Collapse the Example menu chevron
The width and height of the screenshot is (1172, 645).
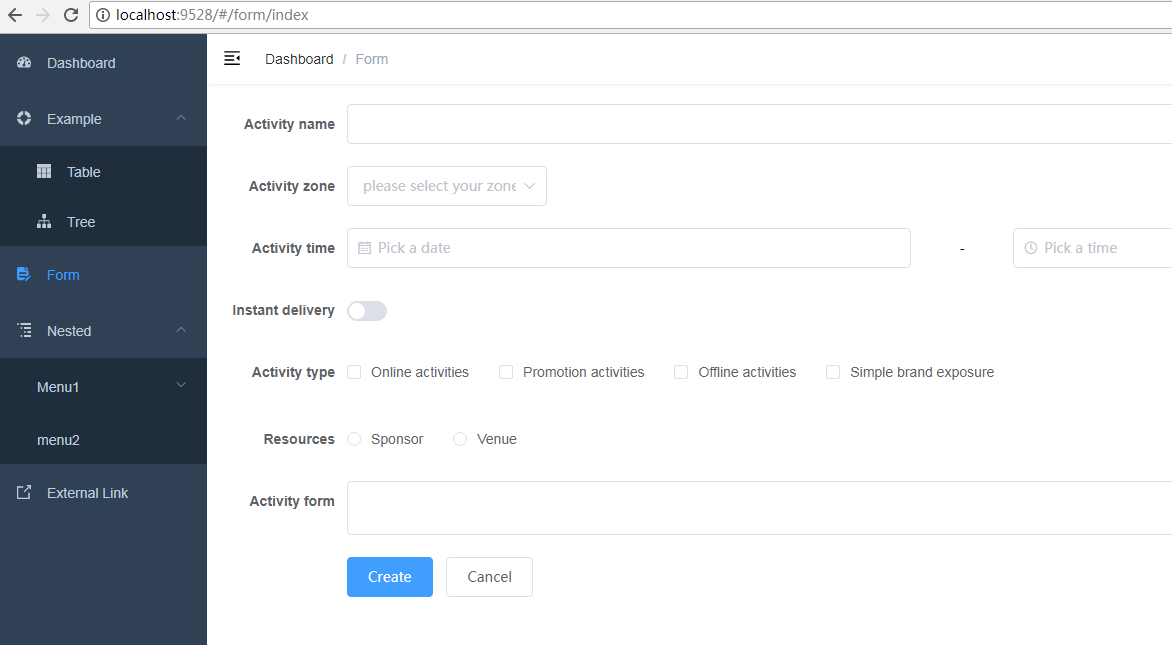pos(181,119)
